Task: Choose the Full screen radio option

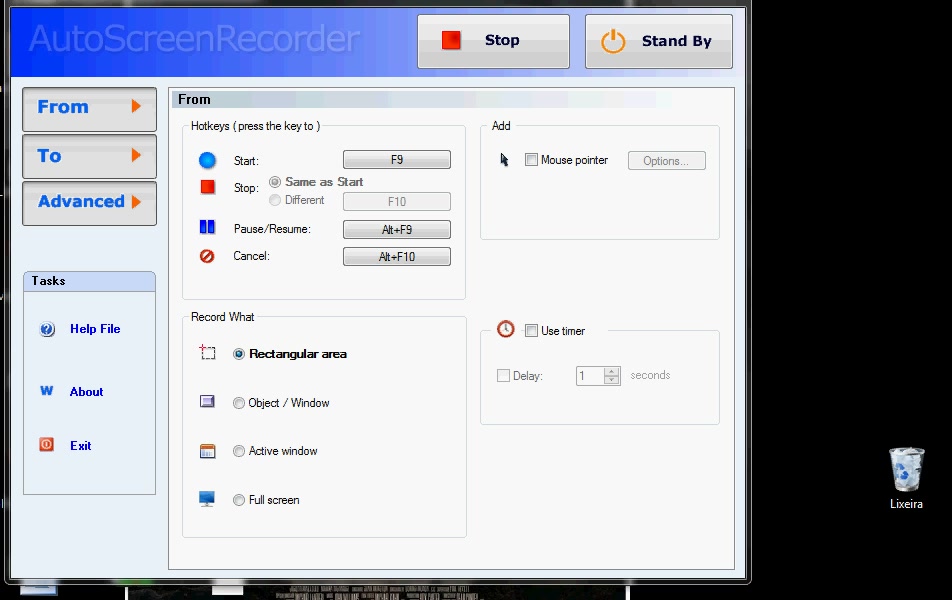Action: click(239, 500)
